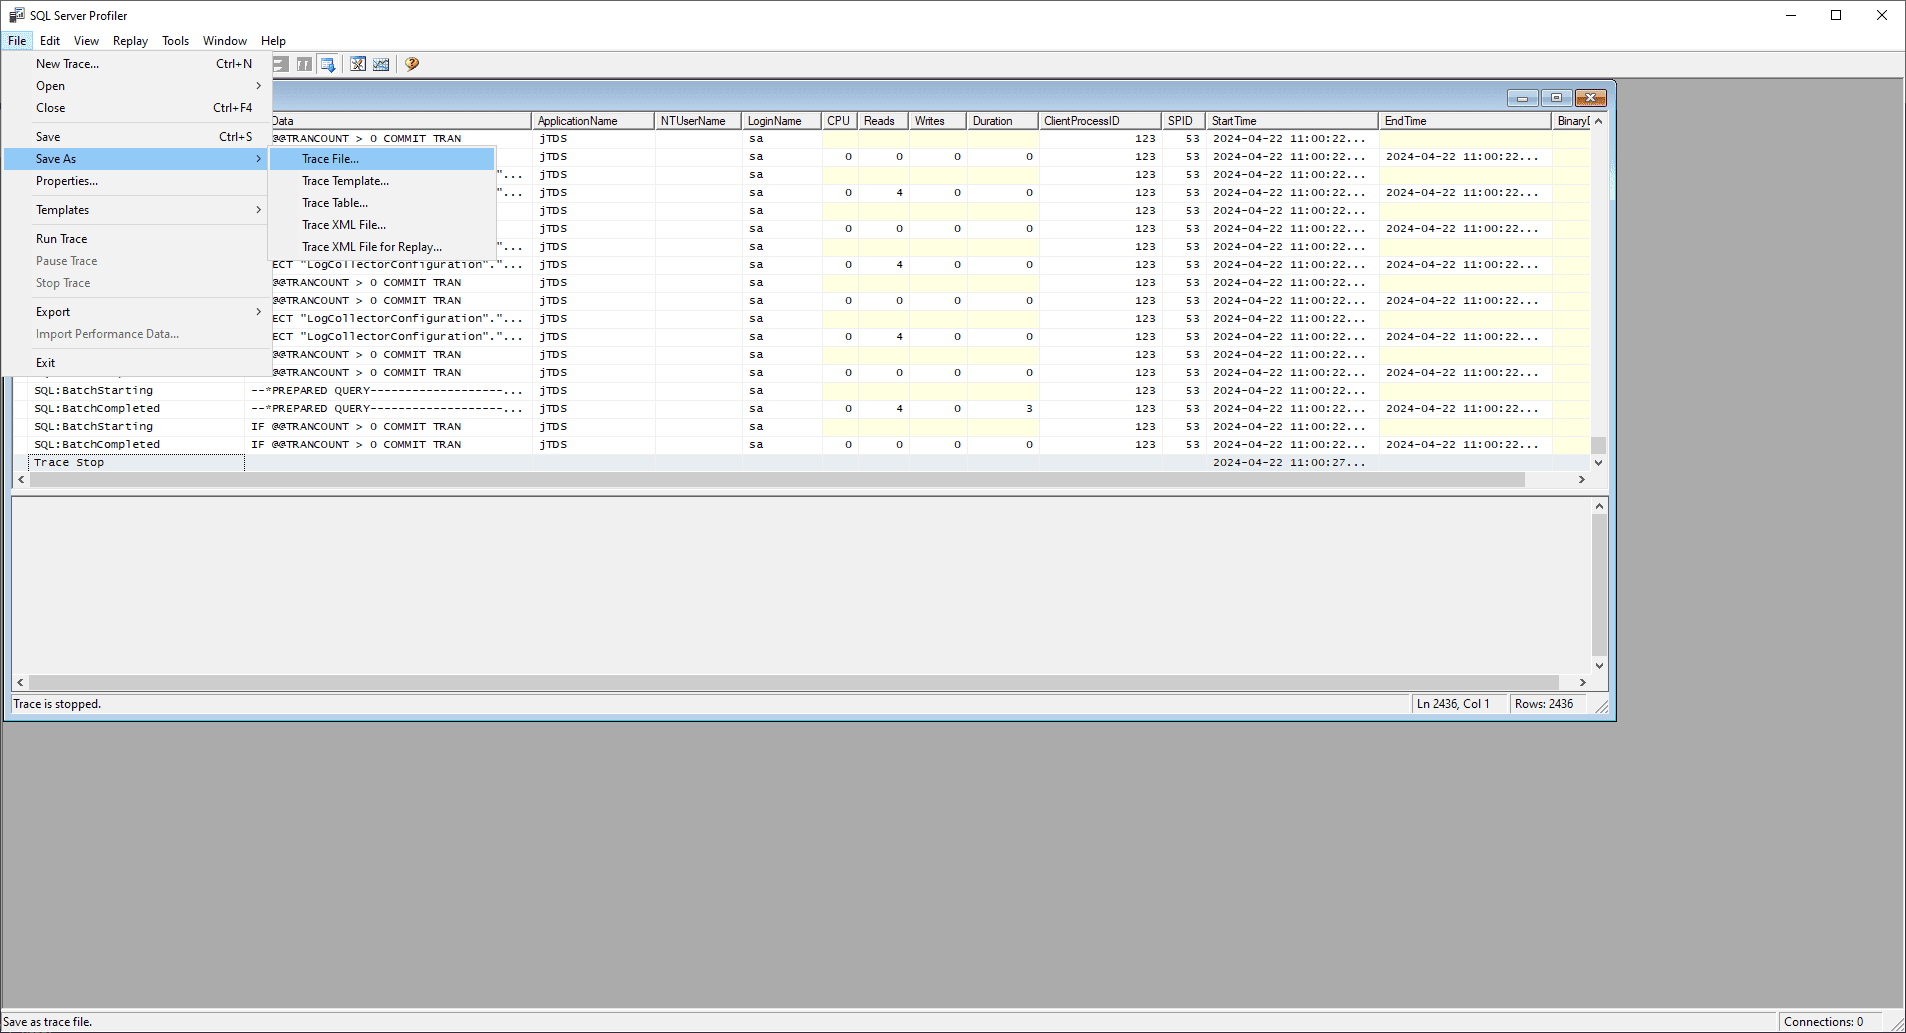Highlight the Save As menu entry
This screenshot has width=1906, height=1033.
coord(137,159)
